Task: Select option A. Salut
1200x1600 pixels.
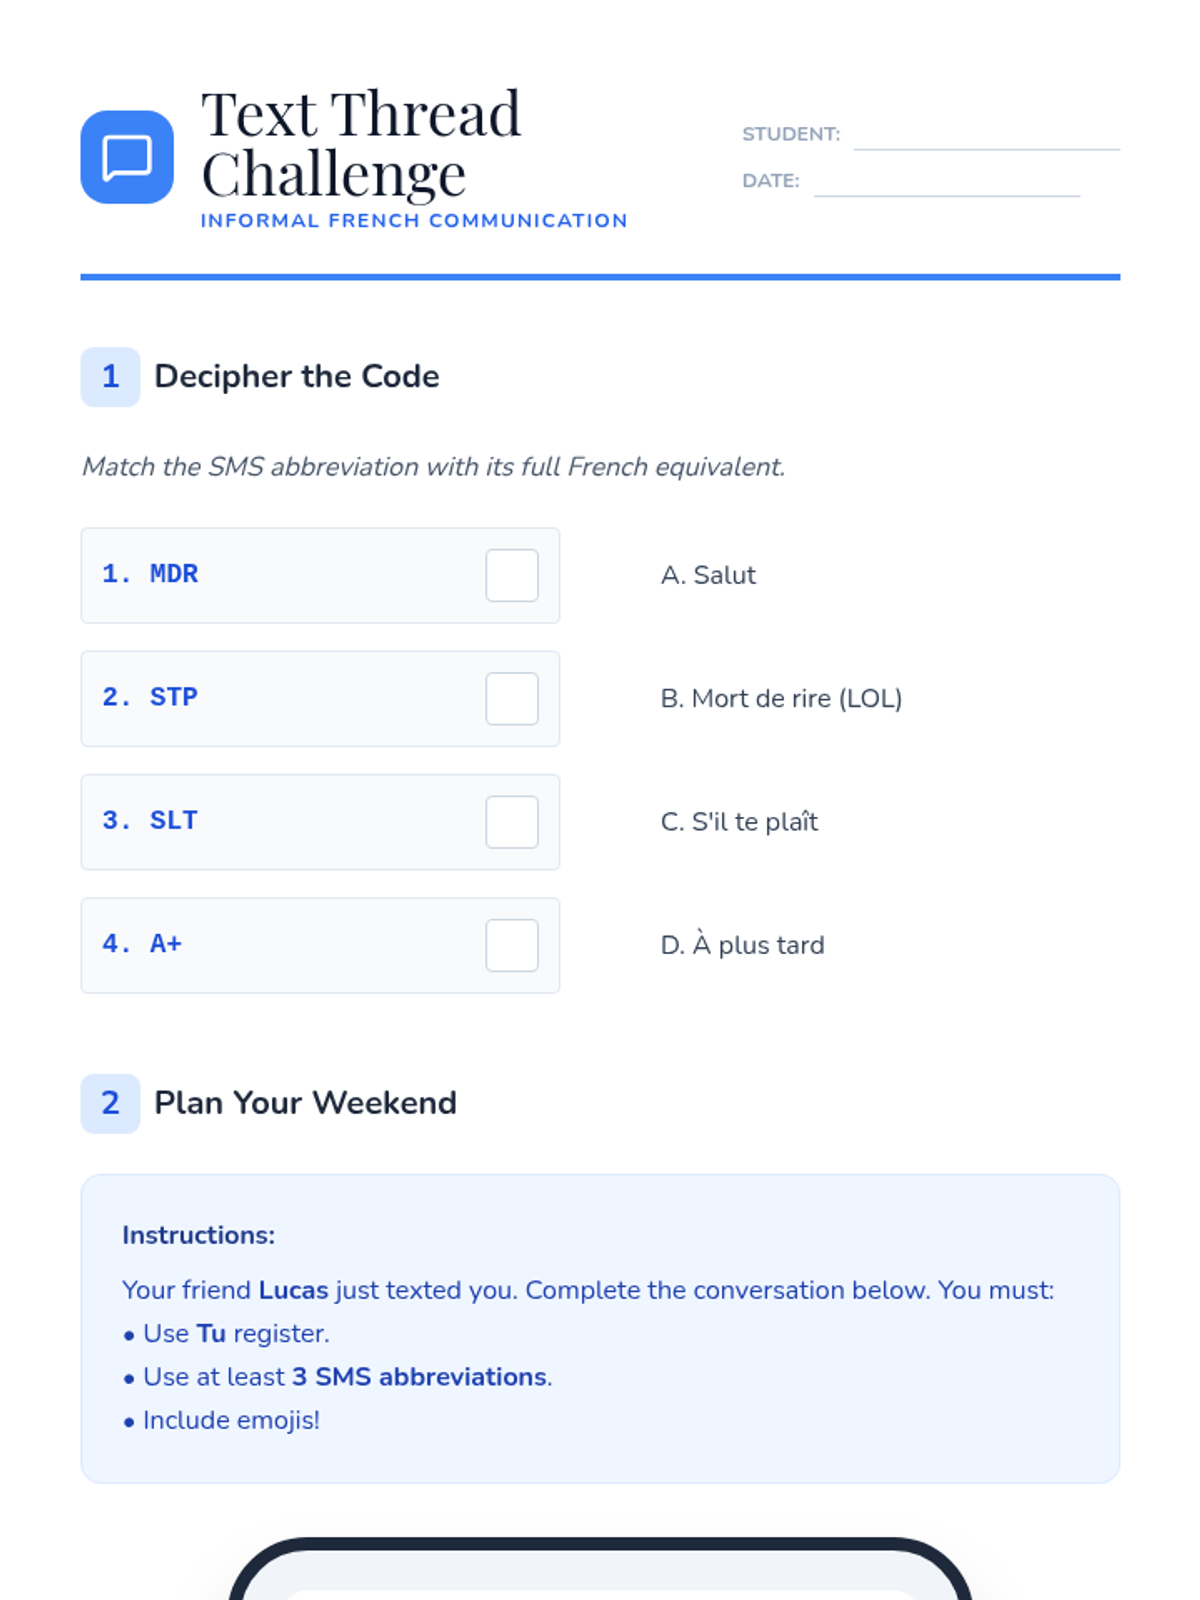Action: tap(708, 575)
